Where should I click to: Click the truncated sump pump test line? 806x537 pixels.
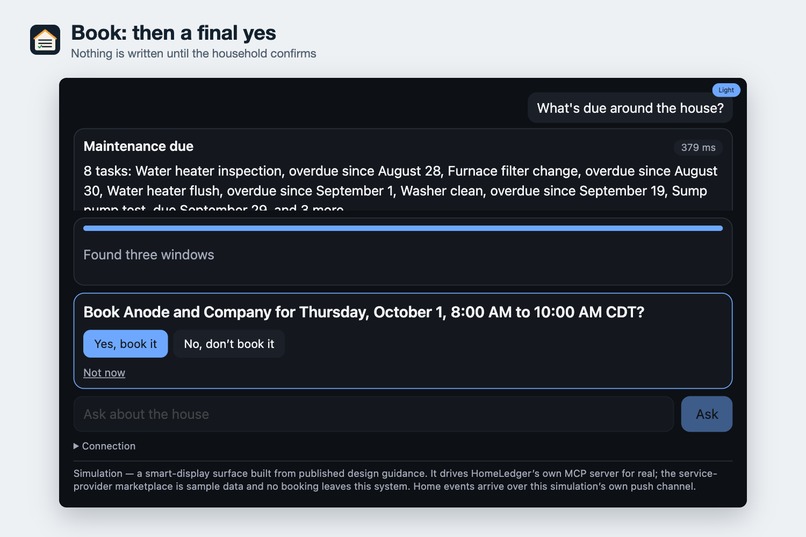pos(213,207)
